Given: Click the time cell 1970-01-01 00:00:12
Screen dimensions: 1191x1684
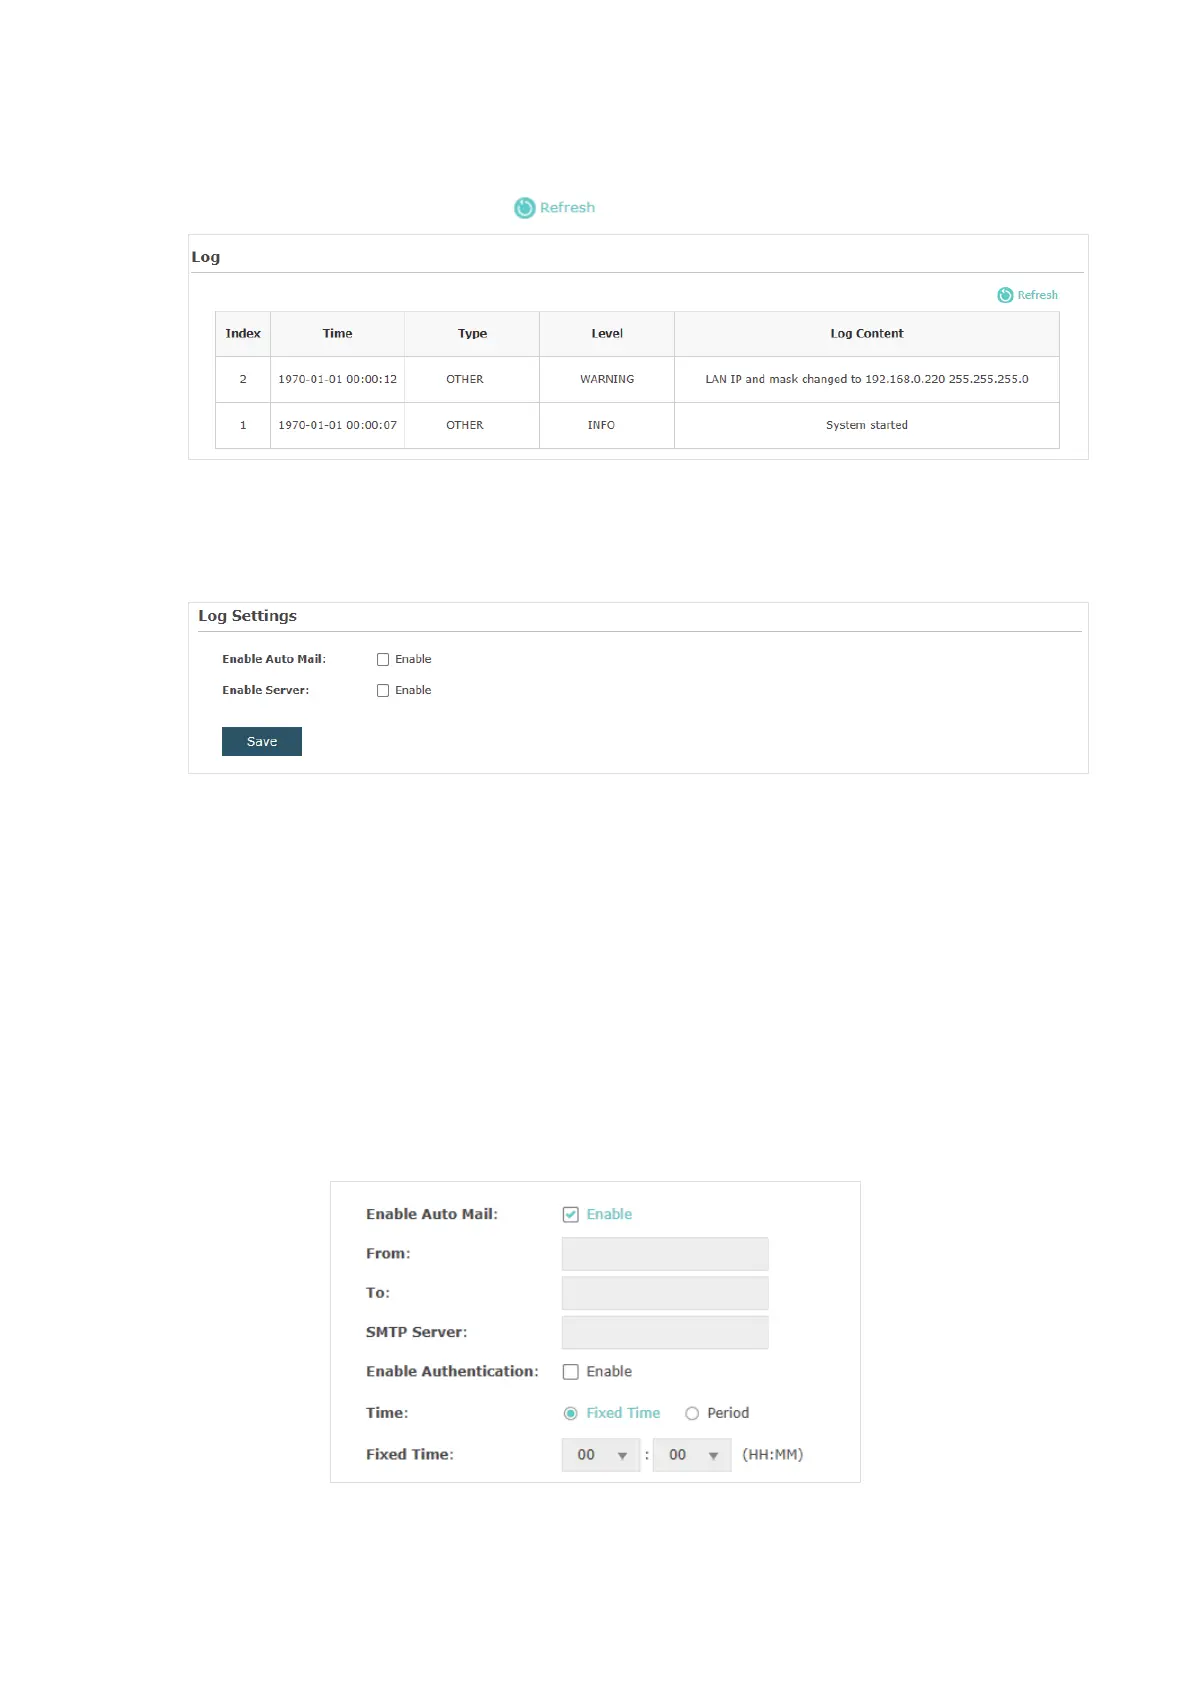Looking at the screenshot, I should tap(337, 380).
